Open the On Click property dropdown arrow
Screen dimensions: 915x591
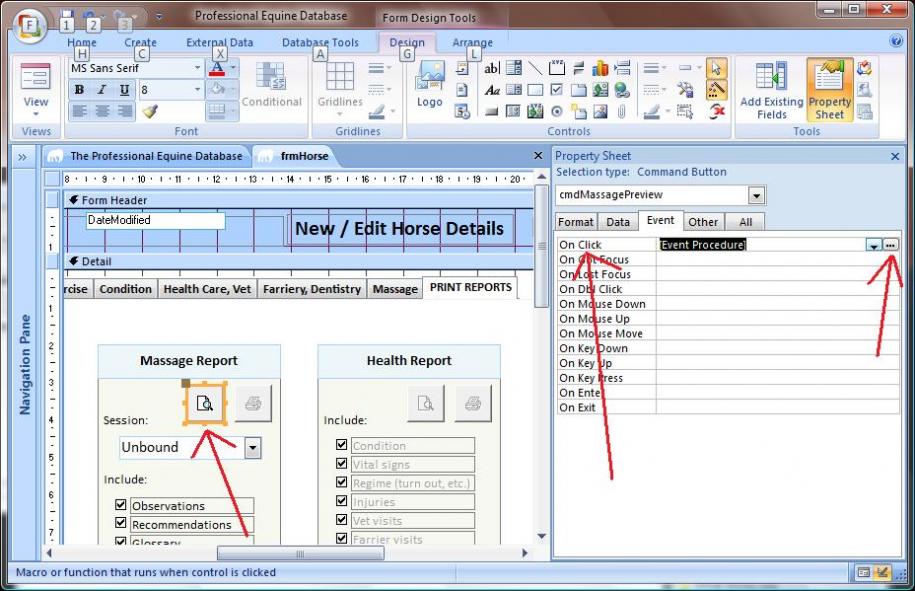point(874,245)
